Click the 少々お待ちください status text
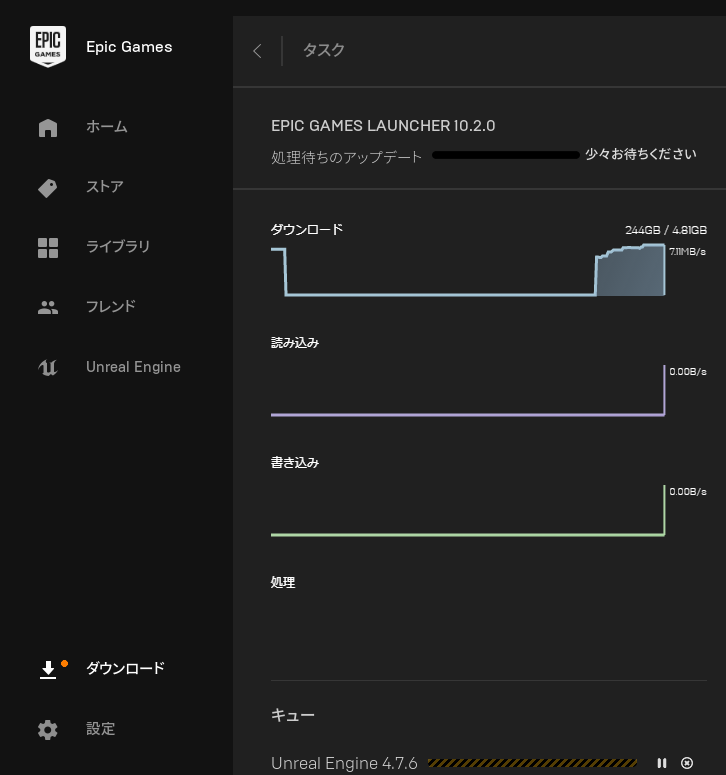This screenshot has width=726, height=775. tap(641, 154)
